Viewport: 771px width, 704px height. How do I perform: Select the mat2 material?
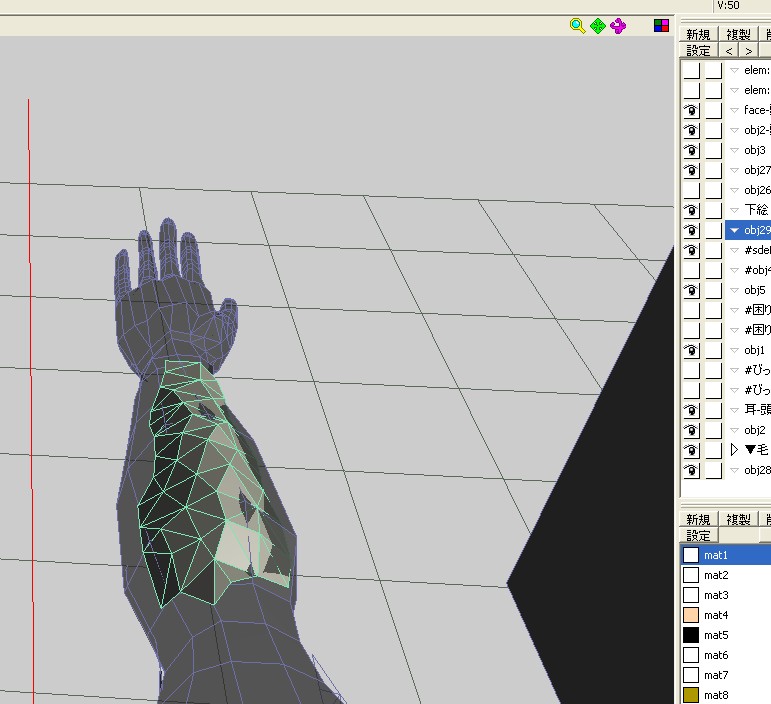(726, 575)
